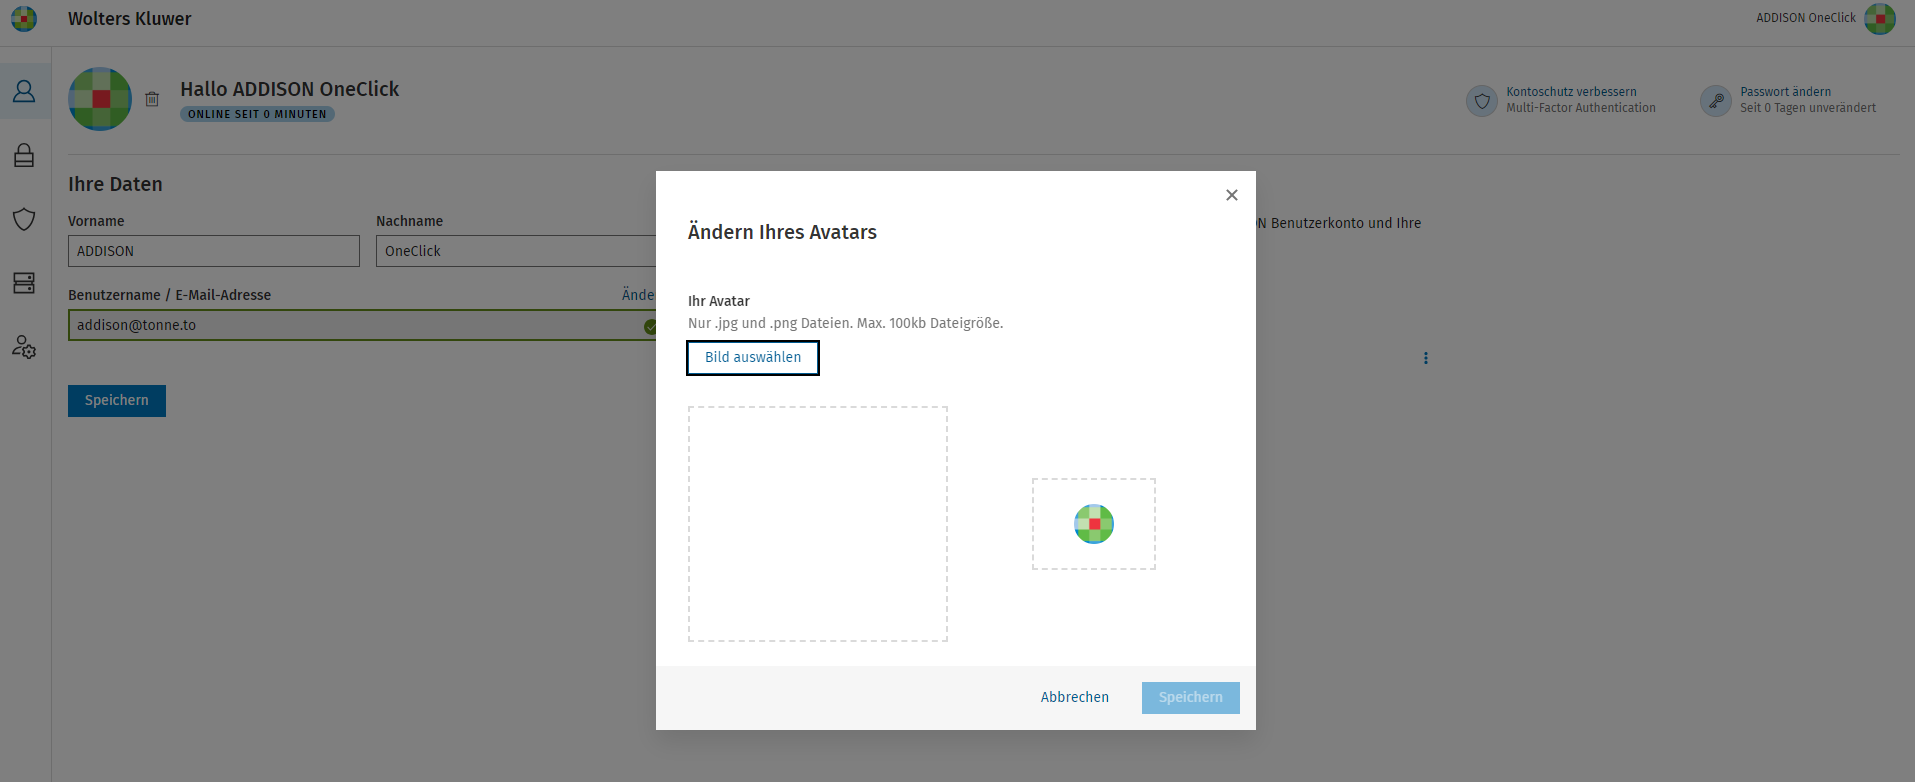Open the Kontoschutz verbessern link
This screenshot has height=782, width=1915.
[1571, 92]
